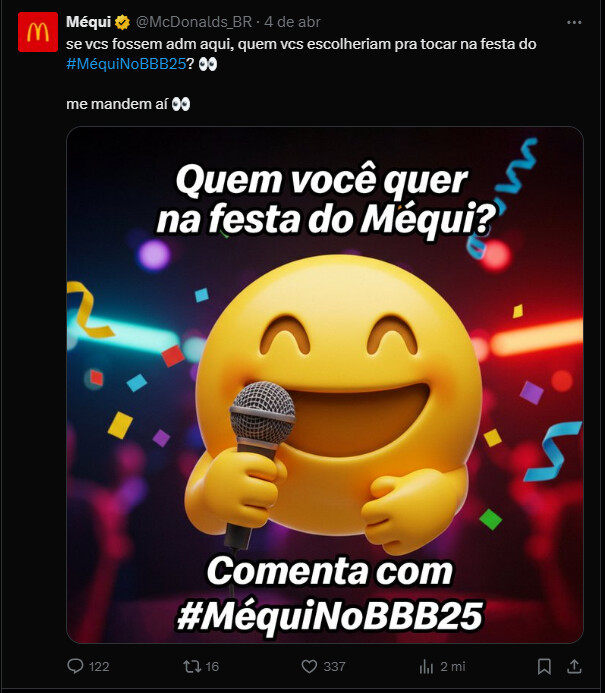Click the 16 reposts count
605x693 pixels.
(x=212, y=666)
